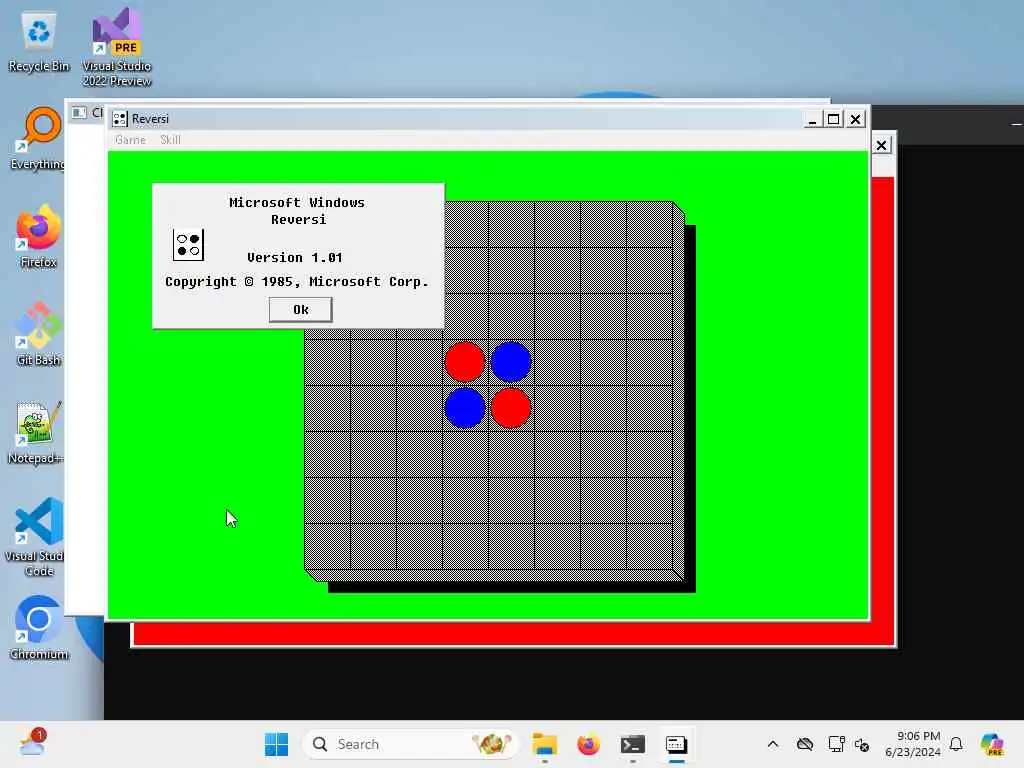The image size is (1024, 768).
Task: Launch Chromium from the desktop shortcut
Action: pyautogui.click(x=39, y=628)
